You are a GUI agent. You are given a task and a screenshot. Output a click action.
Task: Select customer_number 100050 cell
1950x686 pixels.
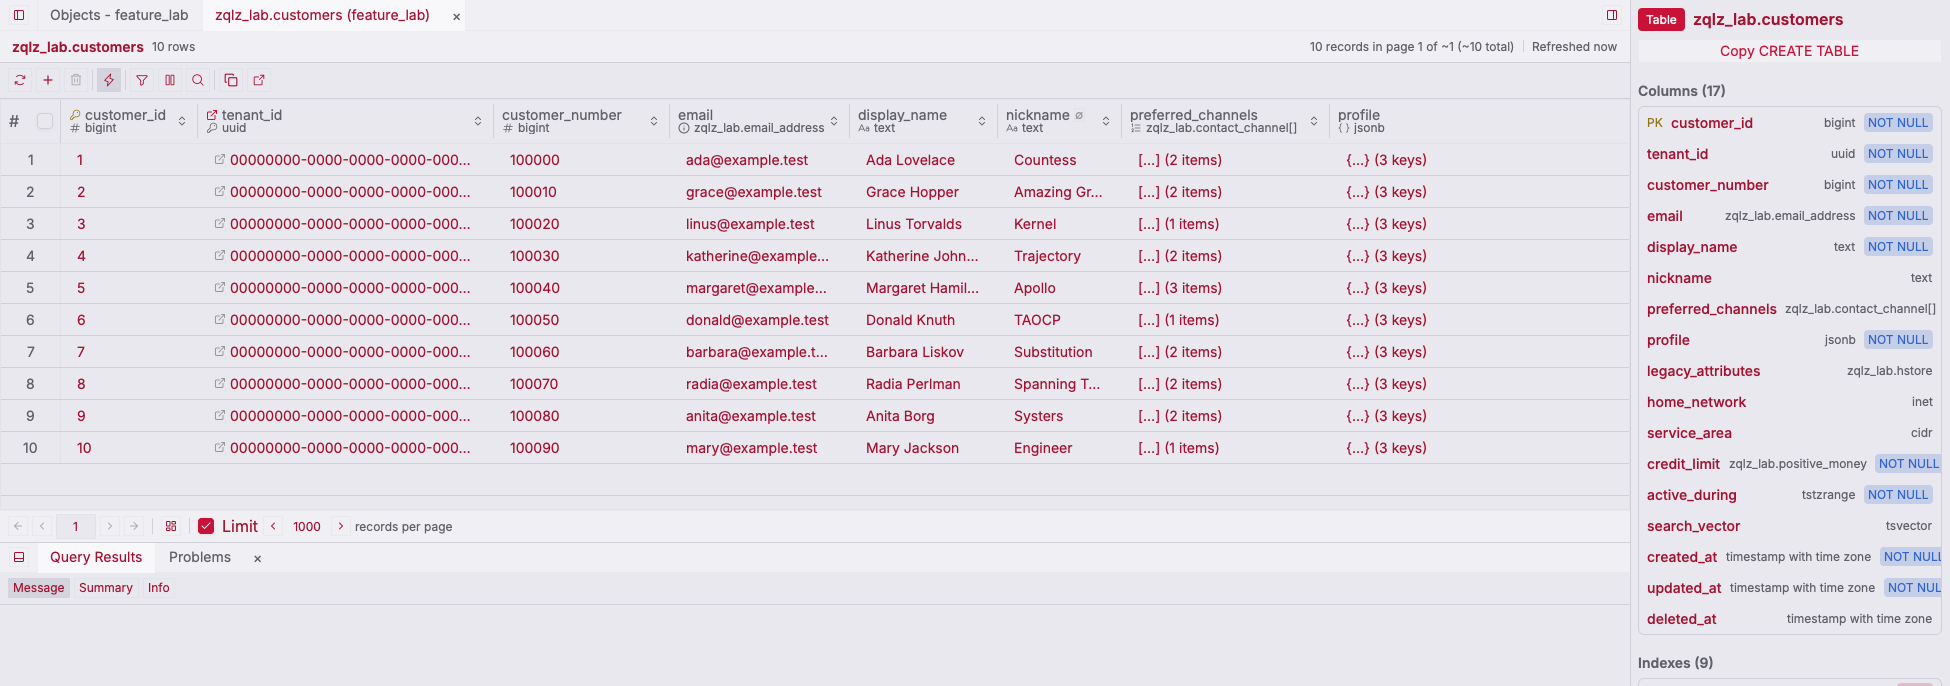[582, 320]
